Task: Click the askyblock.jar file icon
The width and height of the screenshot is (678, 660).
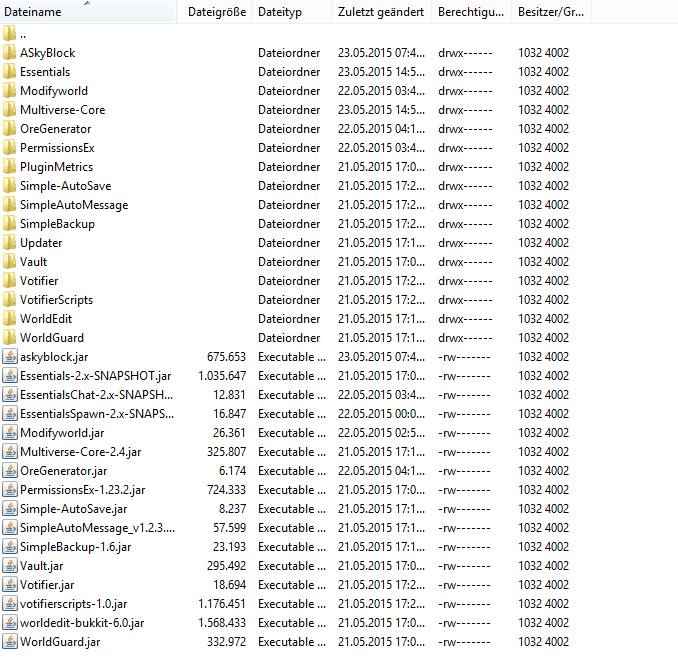Action: 10,357
